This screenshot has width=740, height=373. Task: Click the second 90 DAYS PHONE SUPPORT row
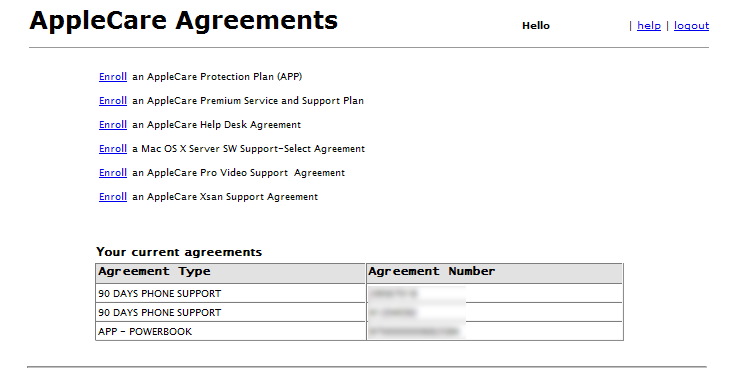(359, 312)
